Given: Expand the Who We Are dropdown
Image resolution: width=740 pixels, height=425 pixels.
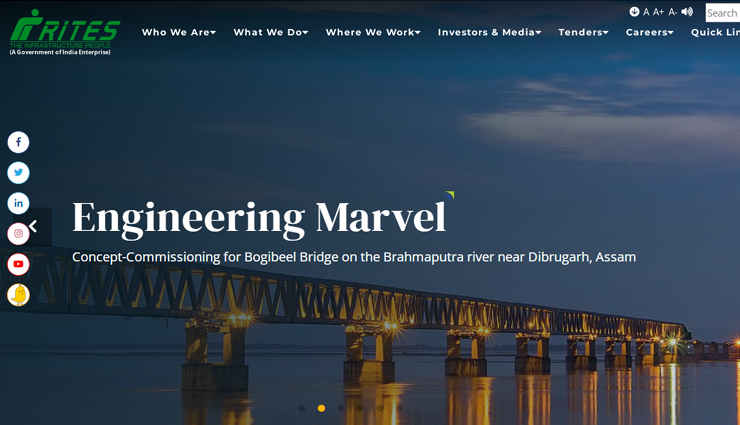Looking at the screenshot, I should (x=179, y=32).
